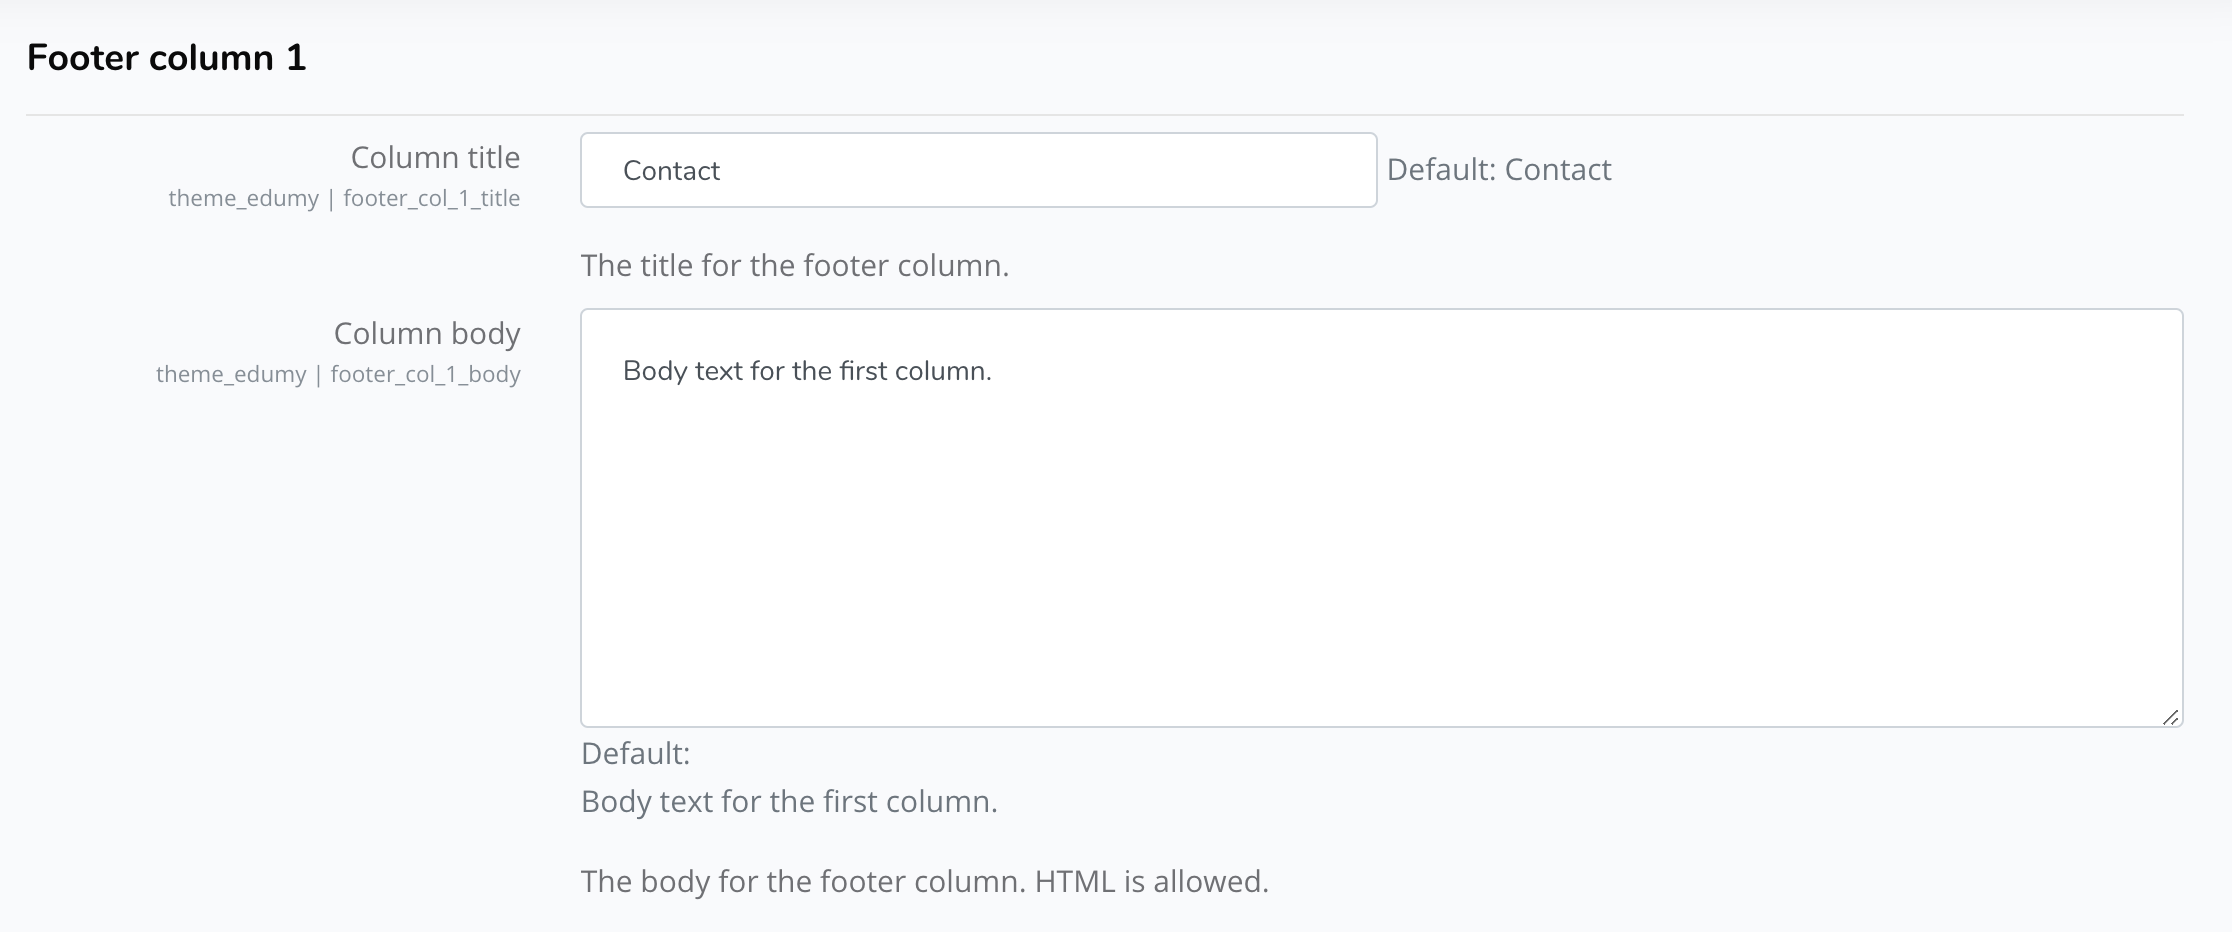
Task: Place cursor in 'Contact' text inside title field
Action: pos(671,171)
